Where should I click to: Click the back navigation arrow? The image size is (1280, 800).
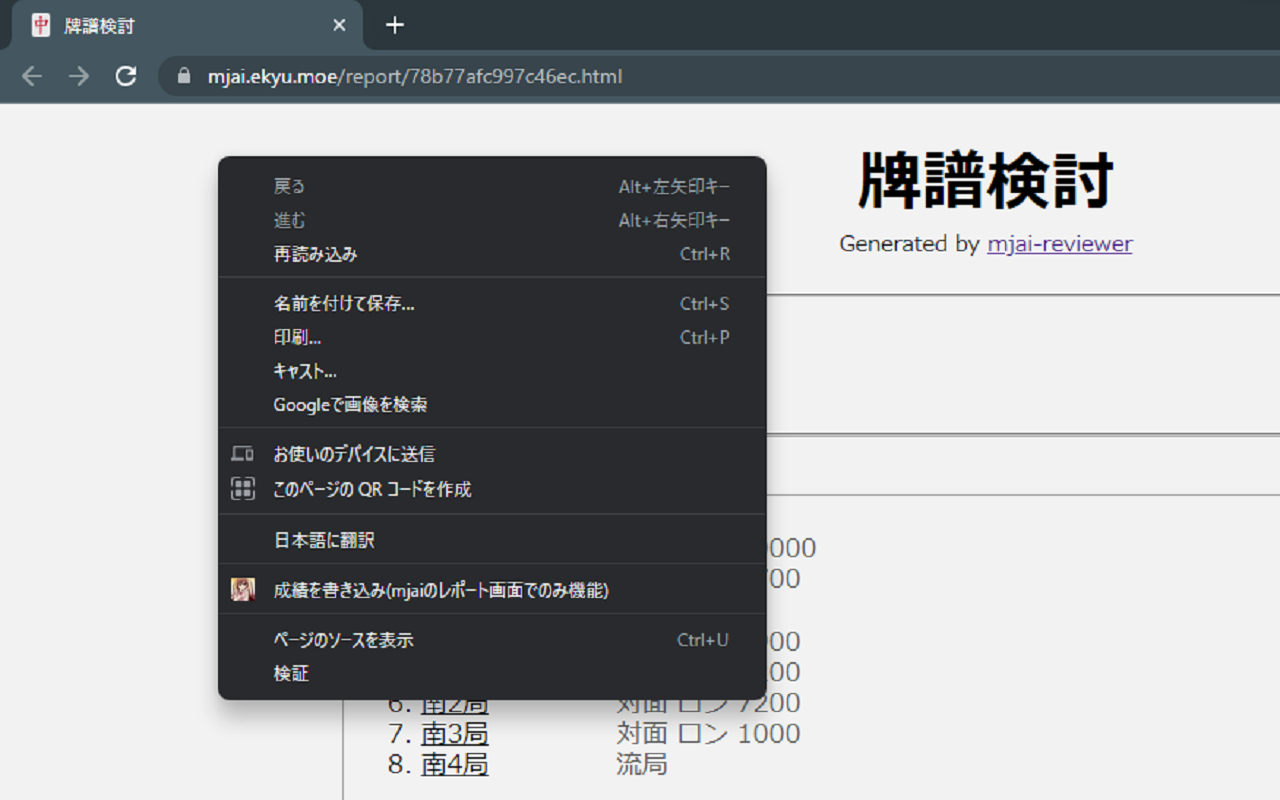pos(31,76)
